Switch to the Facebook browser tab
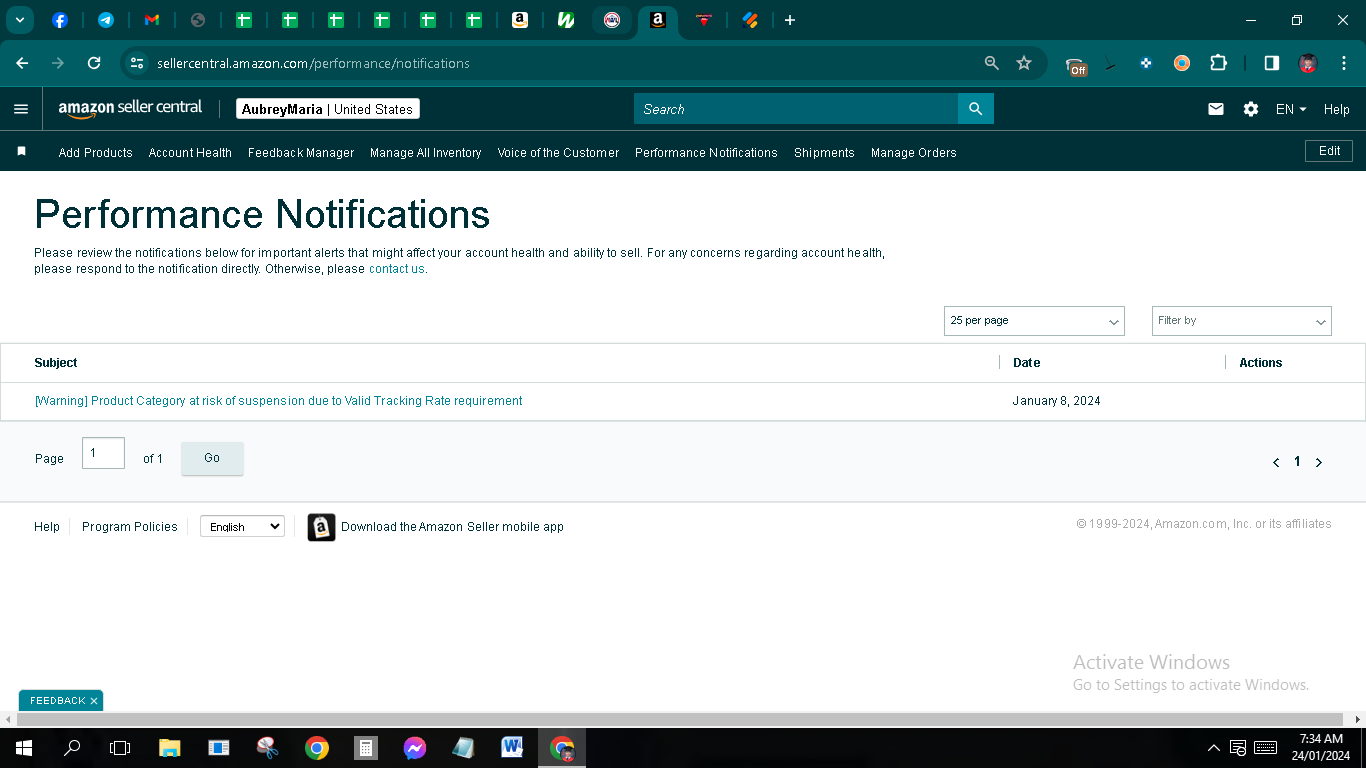Image resolution: width=1366 pixels, height=768 pixels. (x=59, y=20)
